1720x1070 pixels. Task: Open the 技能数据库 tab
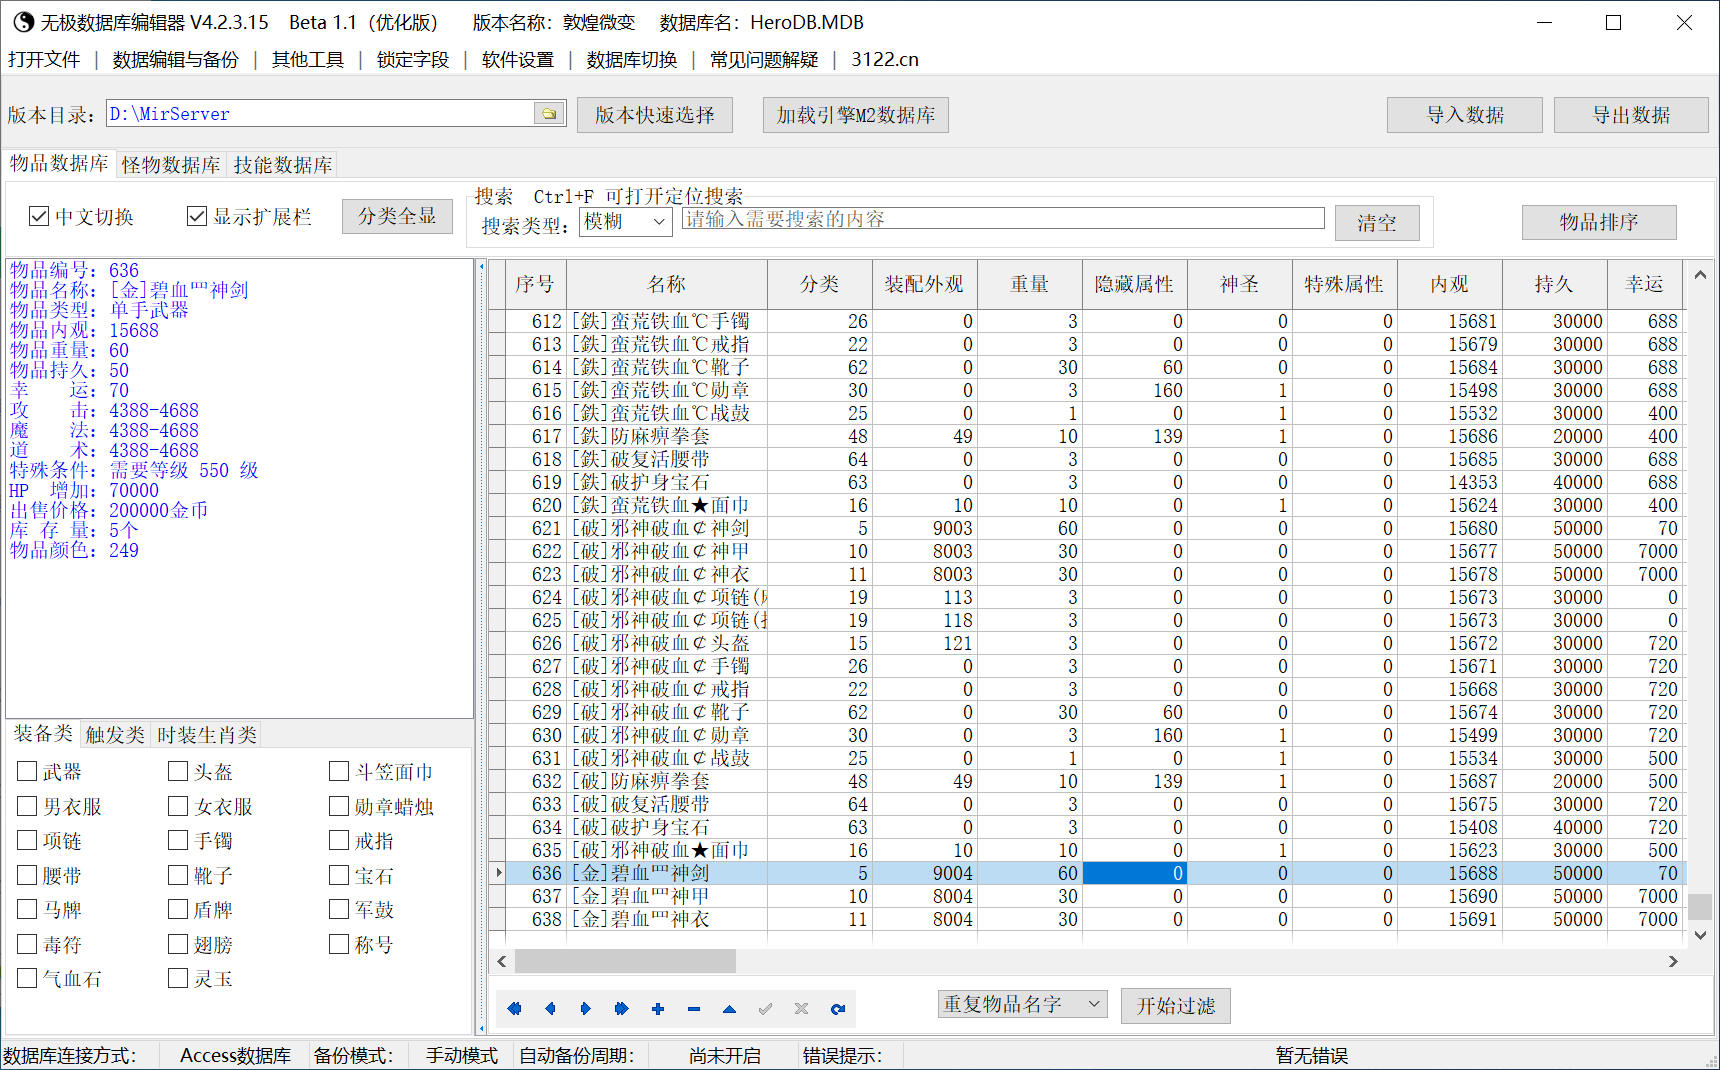click(x=283, y=165)
